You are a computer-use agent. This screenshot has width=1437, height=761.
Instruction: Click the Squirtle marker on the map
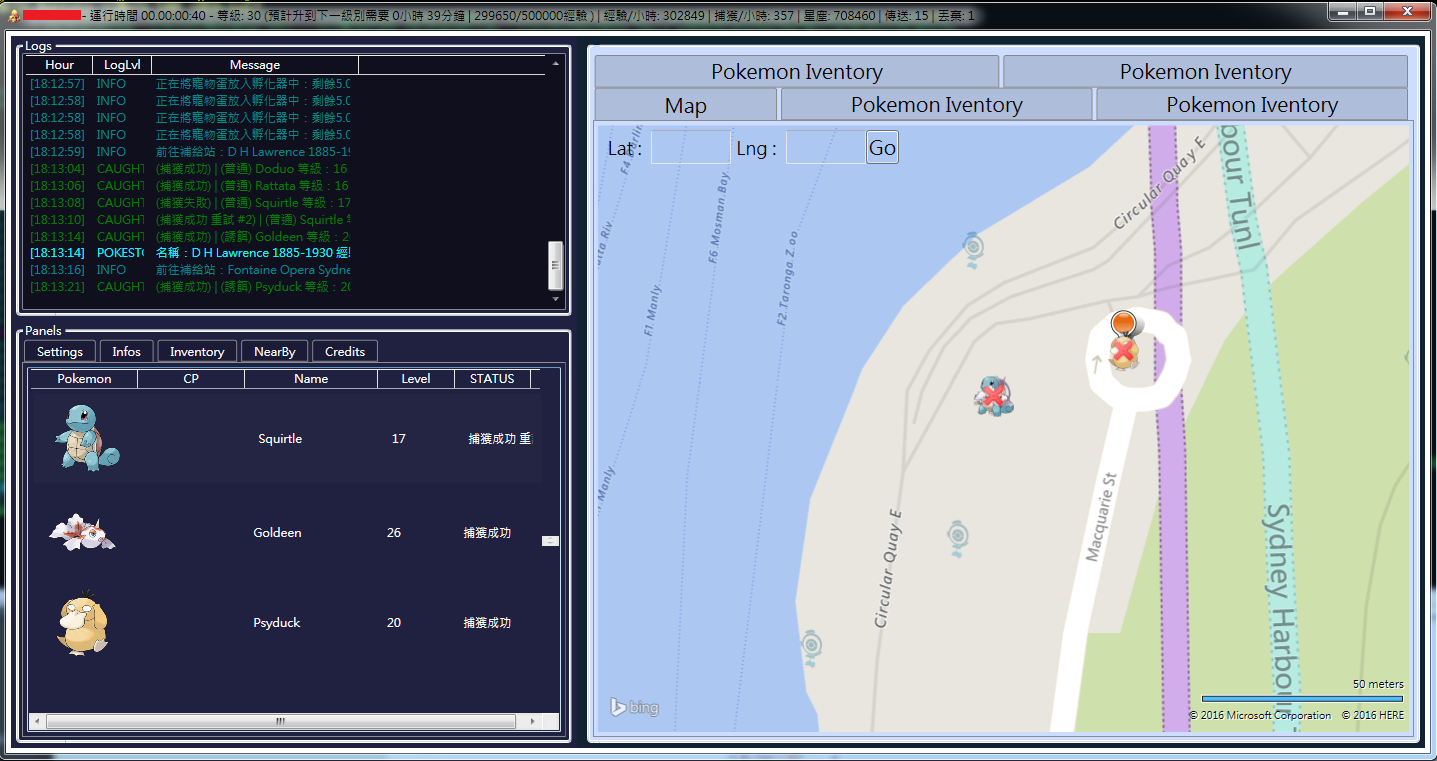click(993, 395)
